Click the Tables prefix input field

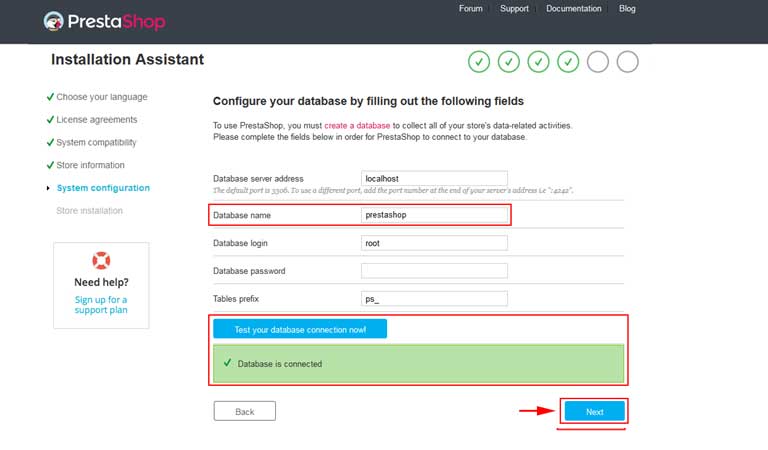434,299
